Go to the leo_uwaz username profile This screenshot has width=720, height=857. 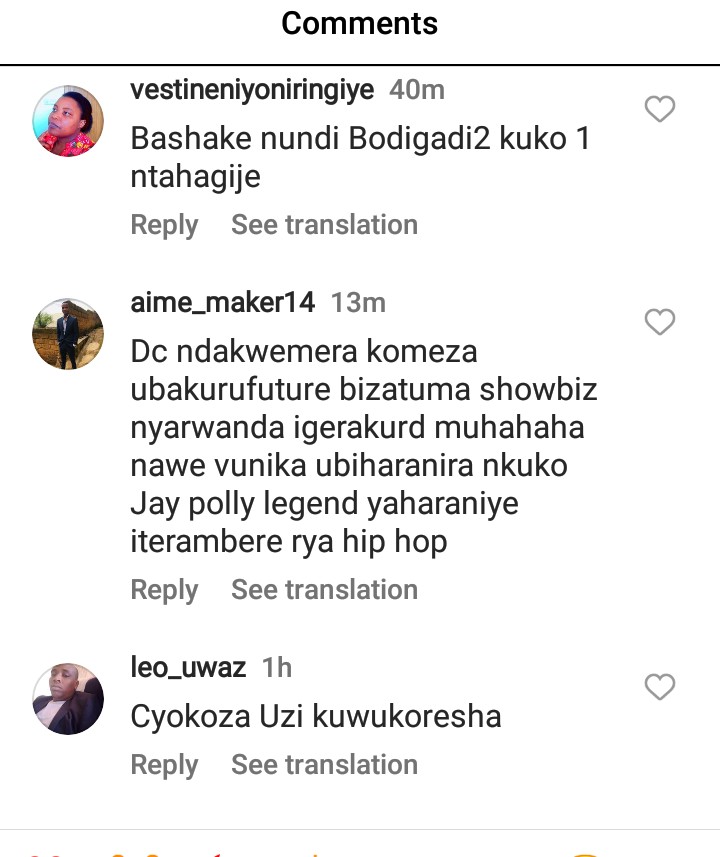point(188,667)
